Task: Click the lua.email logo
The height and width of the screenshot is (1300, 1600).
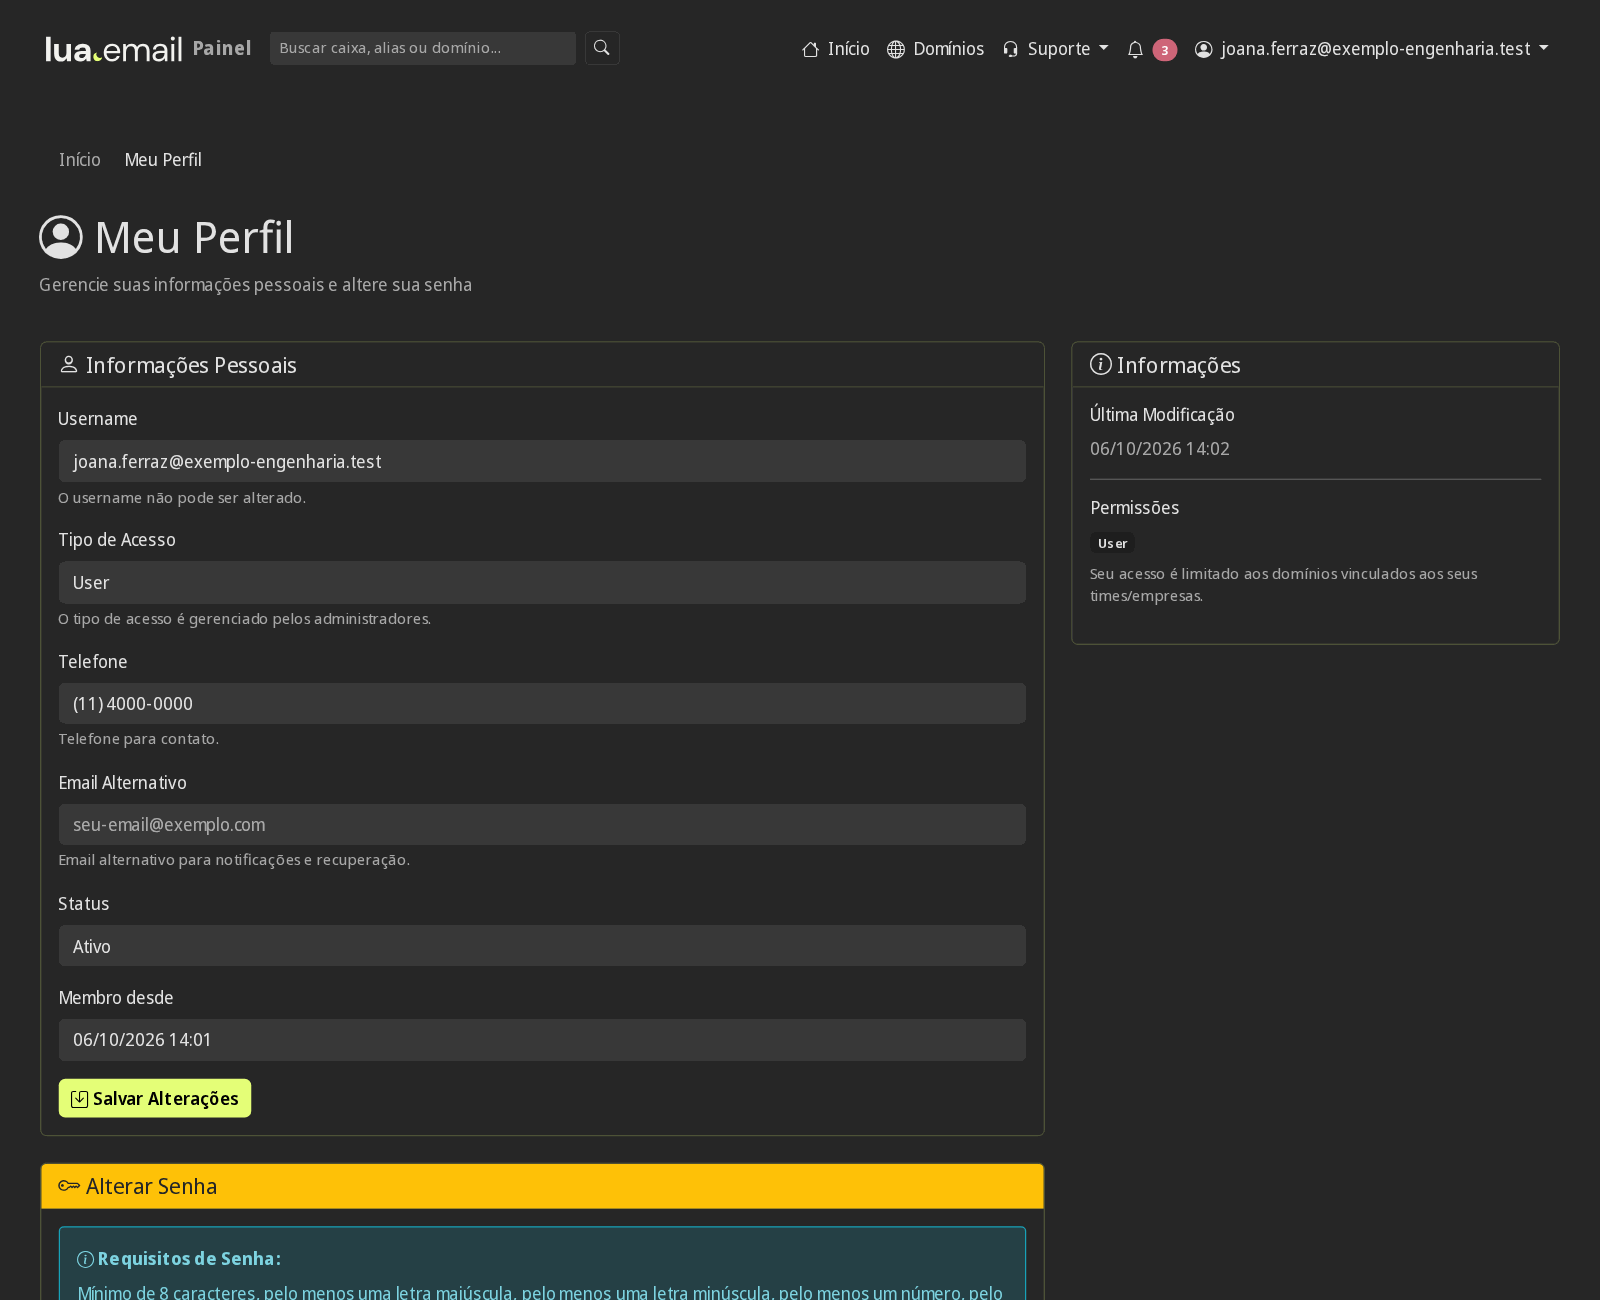Action: coord(114,49)
